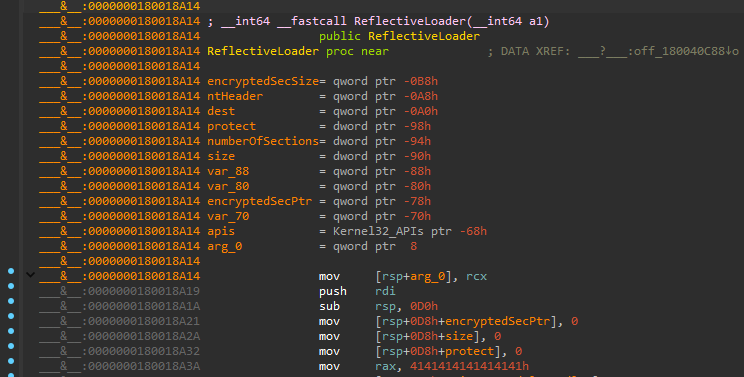
Task: Select the protect variable definition
Action: click(232, 126)
